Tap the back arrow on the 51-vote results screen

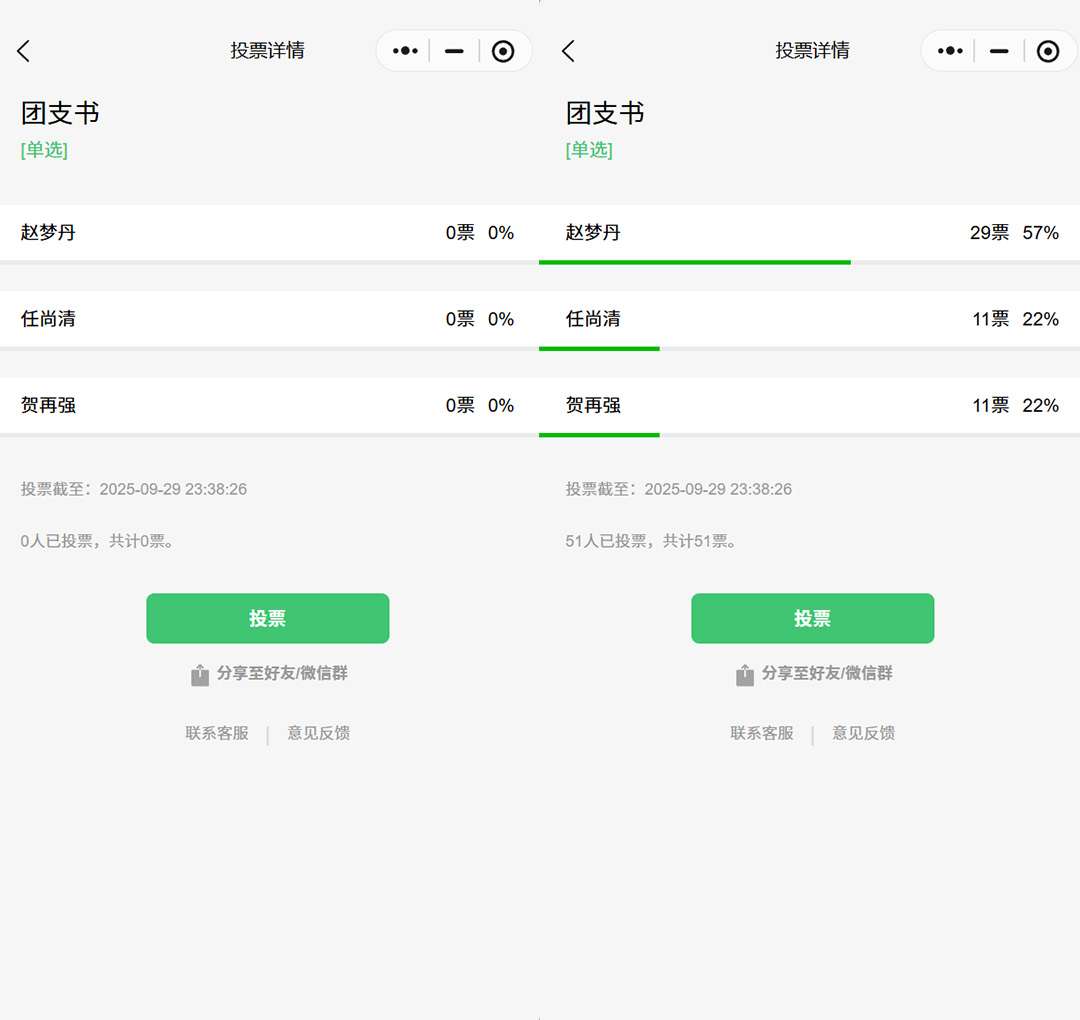pyautogui.click(x=568, y=51)
